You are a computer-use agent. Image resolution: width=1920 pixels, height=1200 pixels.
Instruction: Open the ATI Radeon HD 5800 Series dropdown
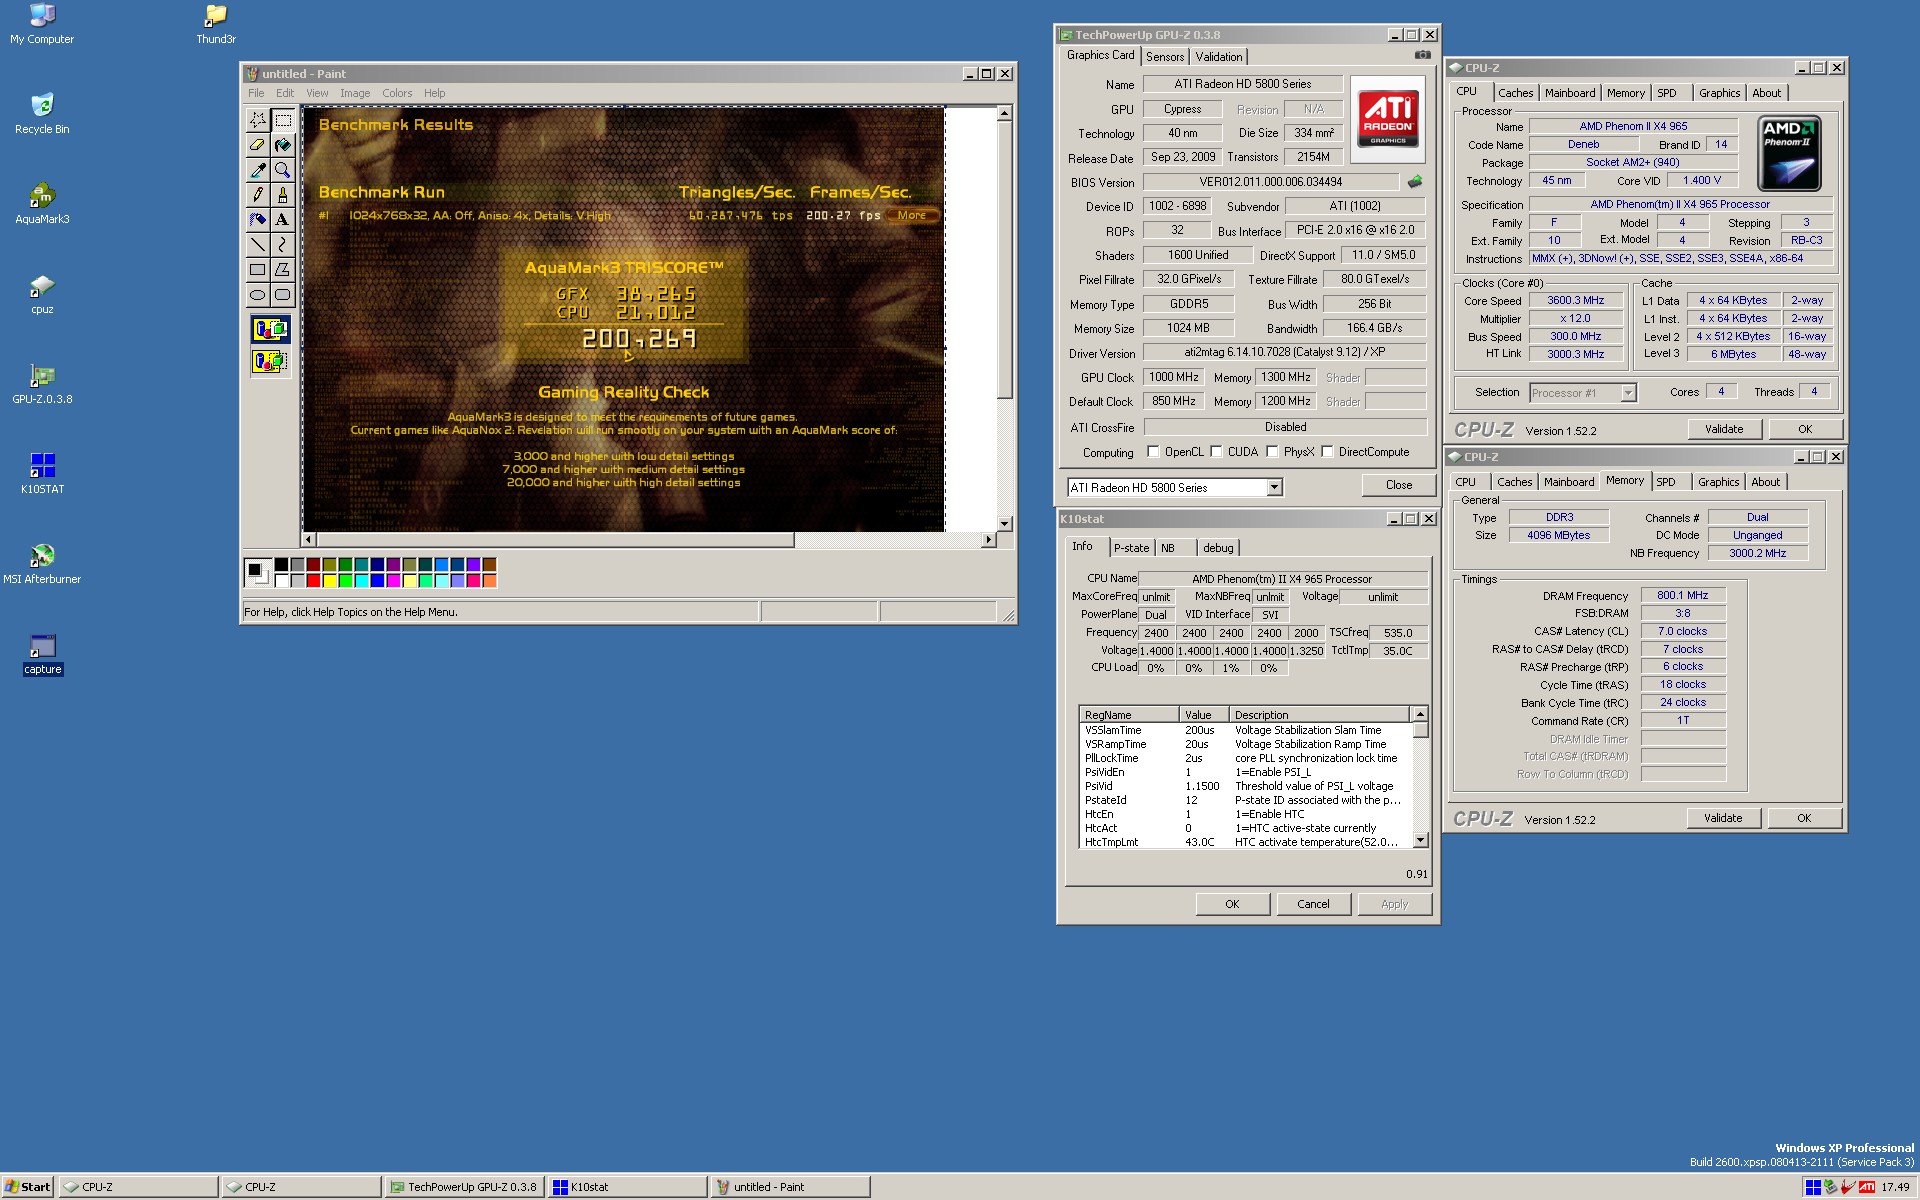click(1274, 488)
